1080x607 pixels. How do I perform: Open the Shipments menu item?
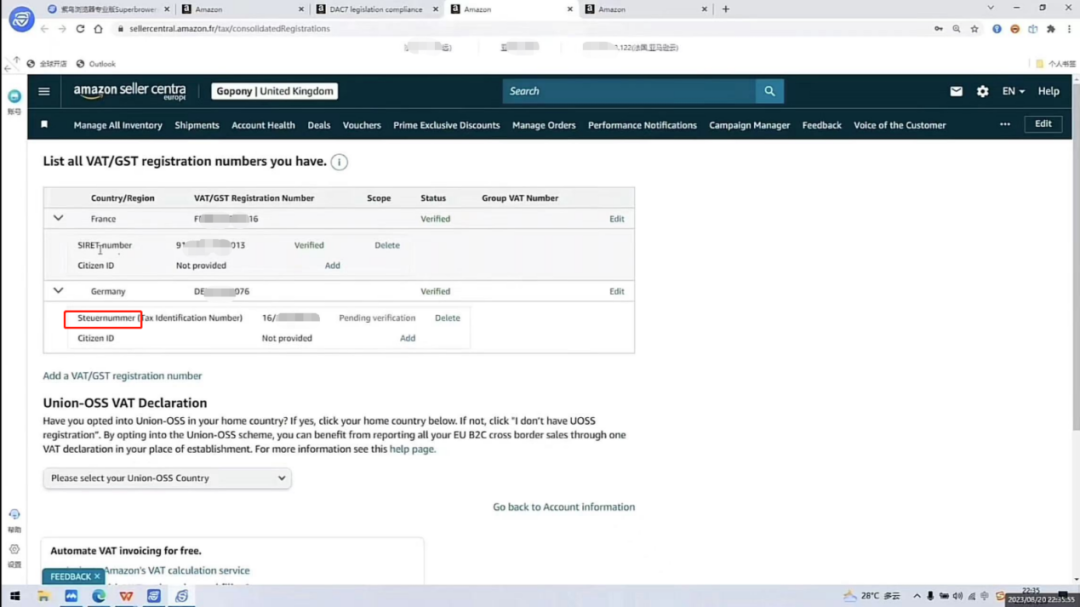[x=197, y=125]
